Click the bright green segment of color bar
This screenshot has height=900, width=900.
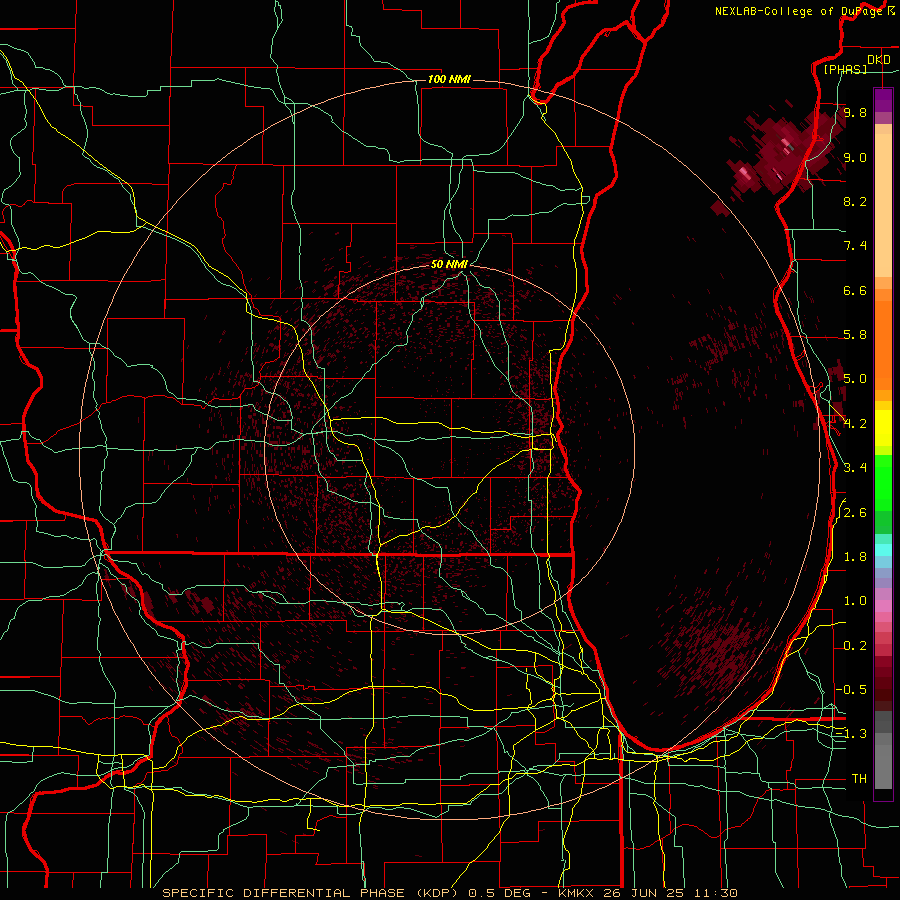tap(883, 482)
